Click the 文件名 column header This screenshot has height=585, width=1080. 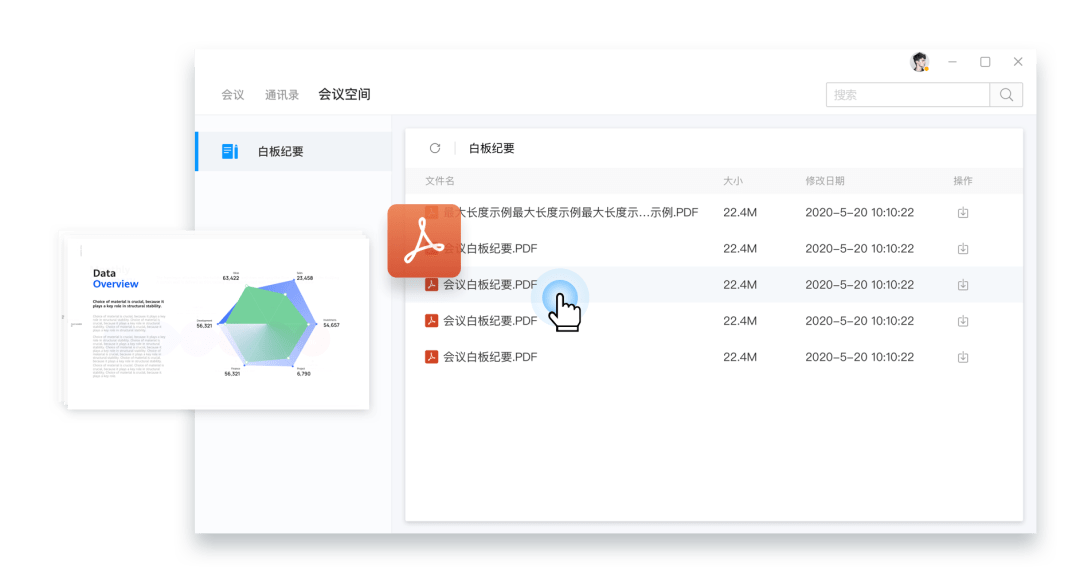[x=440, y=181]
